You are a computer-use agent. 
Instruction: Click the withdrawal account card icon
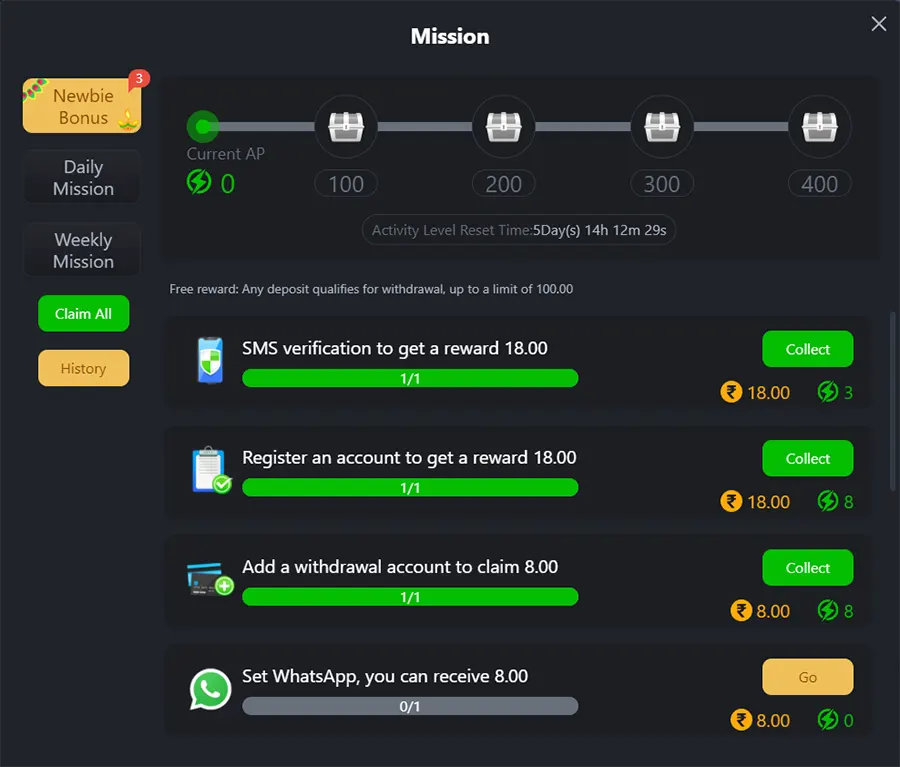click(210, 579)
